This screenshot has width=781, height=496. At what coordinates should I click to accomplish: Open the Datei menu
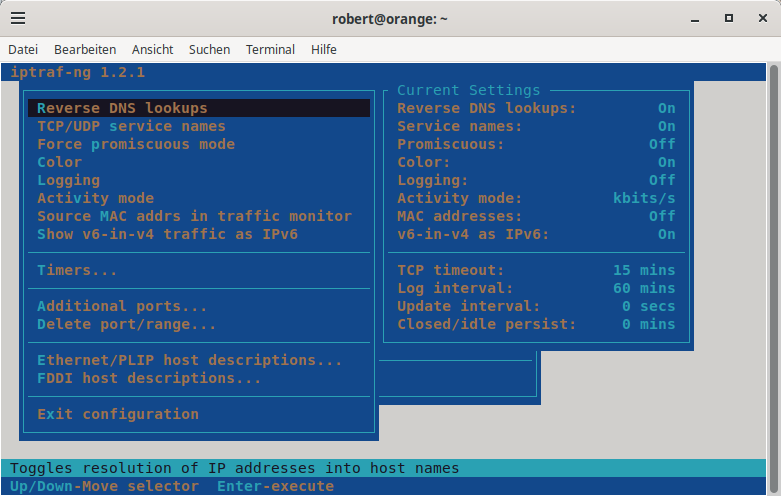click(x=23, y=49)
